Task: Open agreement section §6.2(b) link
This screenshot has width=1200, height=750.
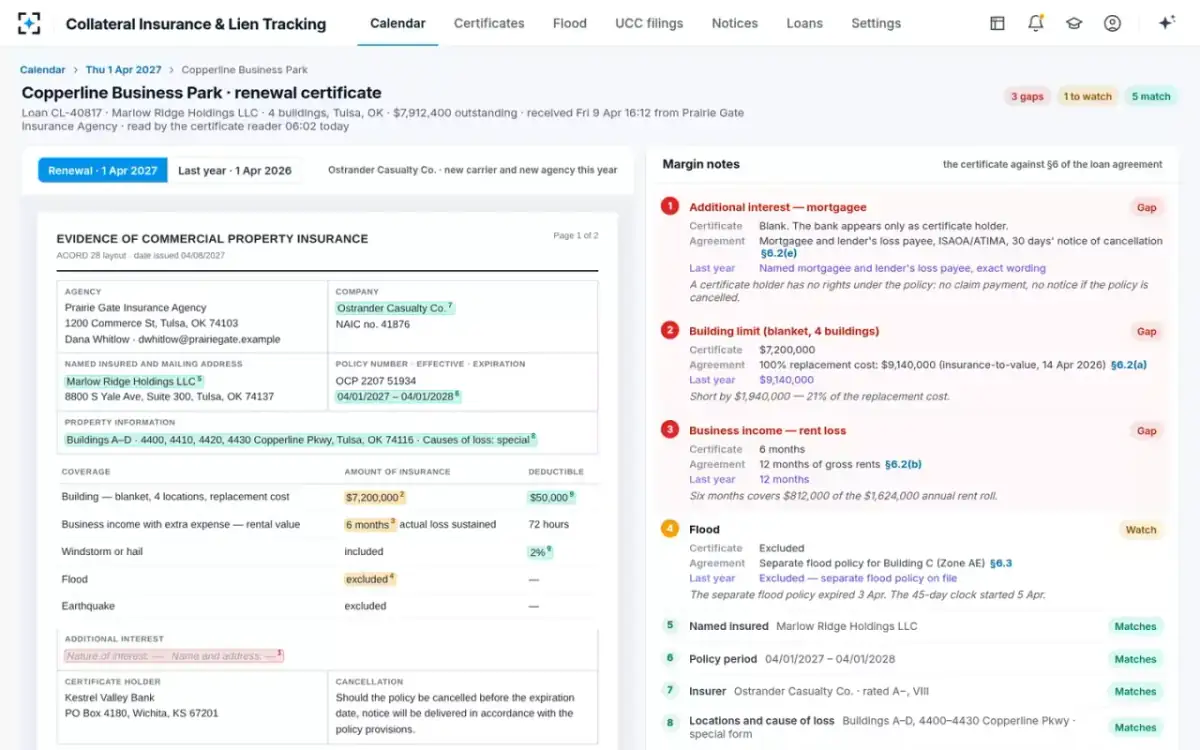Action: 903,464
